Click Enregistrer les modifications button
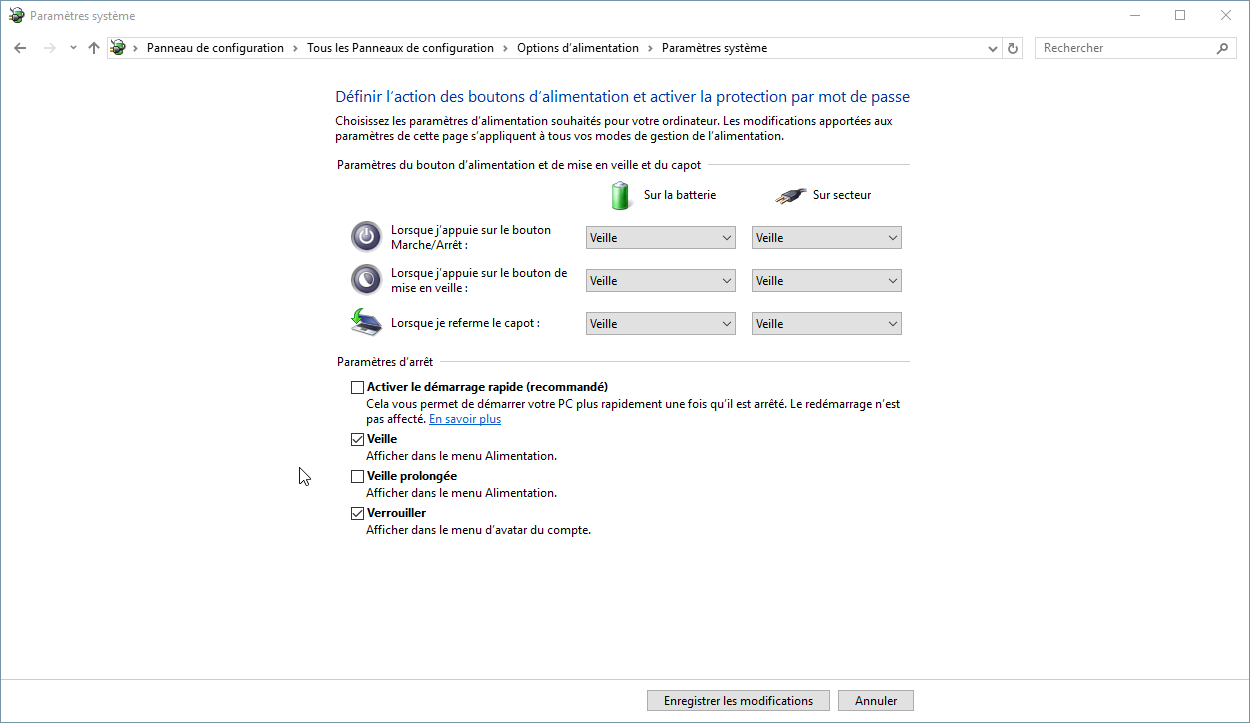Image resolution: width=1250 pixels, height=723 pixels. (x=738, y=701)
